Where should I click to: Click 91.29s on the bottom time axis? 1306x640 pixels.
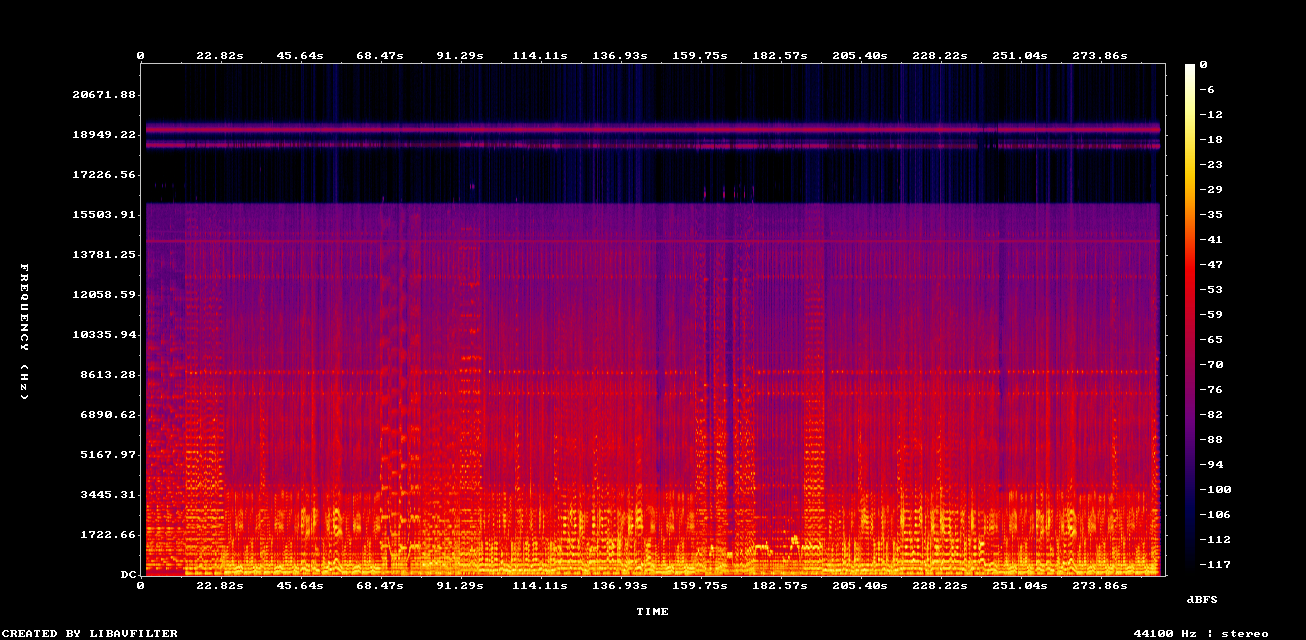tap(460, 585)
